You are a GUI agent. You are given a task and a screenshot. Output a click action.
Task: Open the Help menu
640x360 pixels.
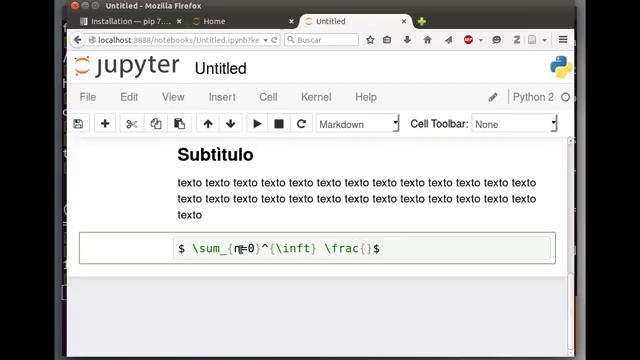366,97
